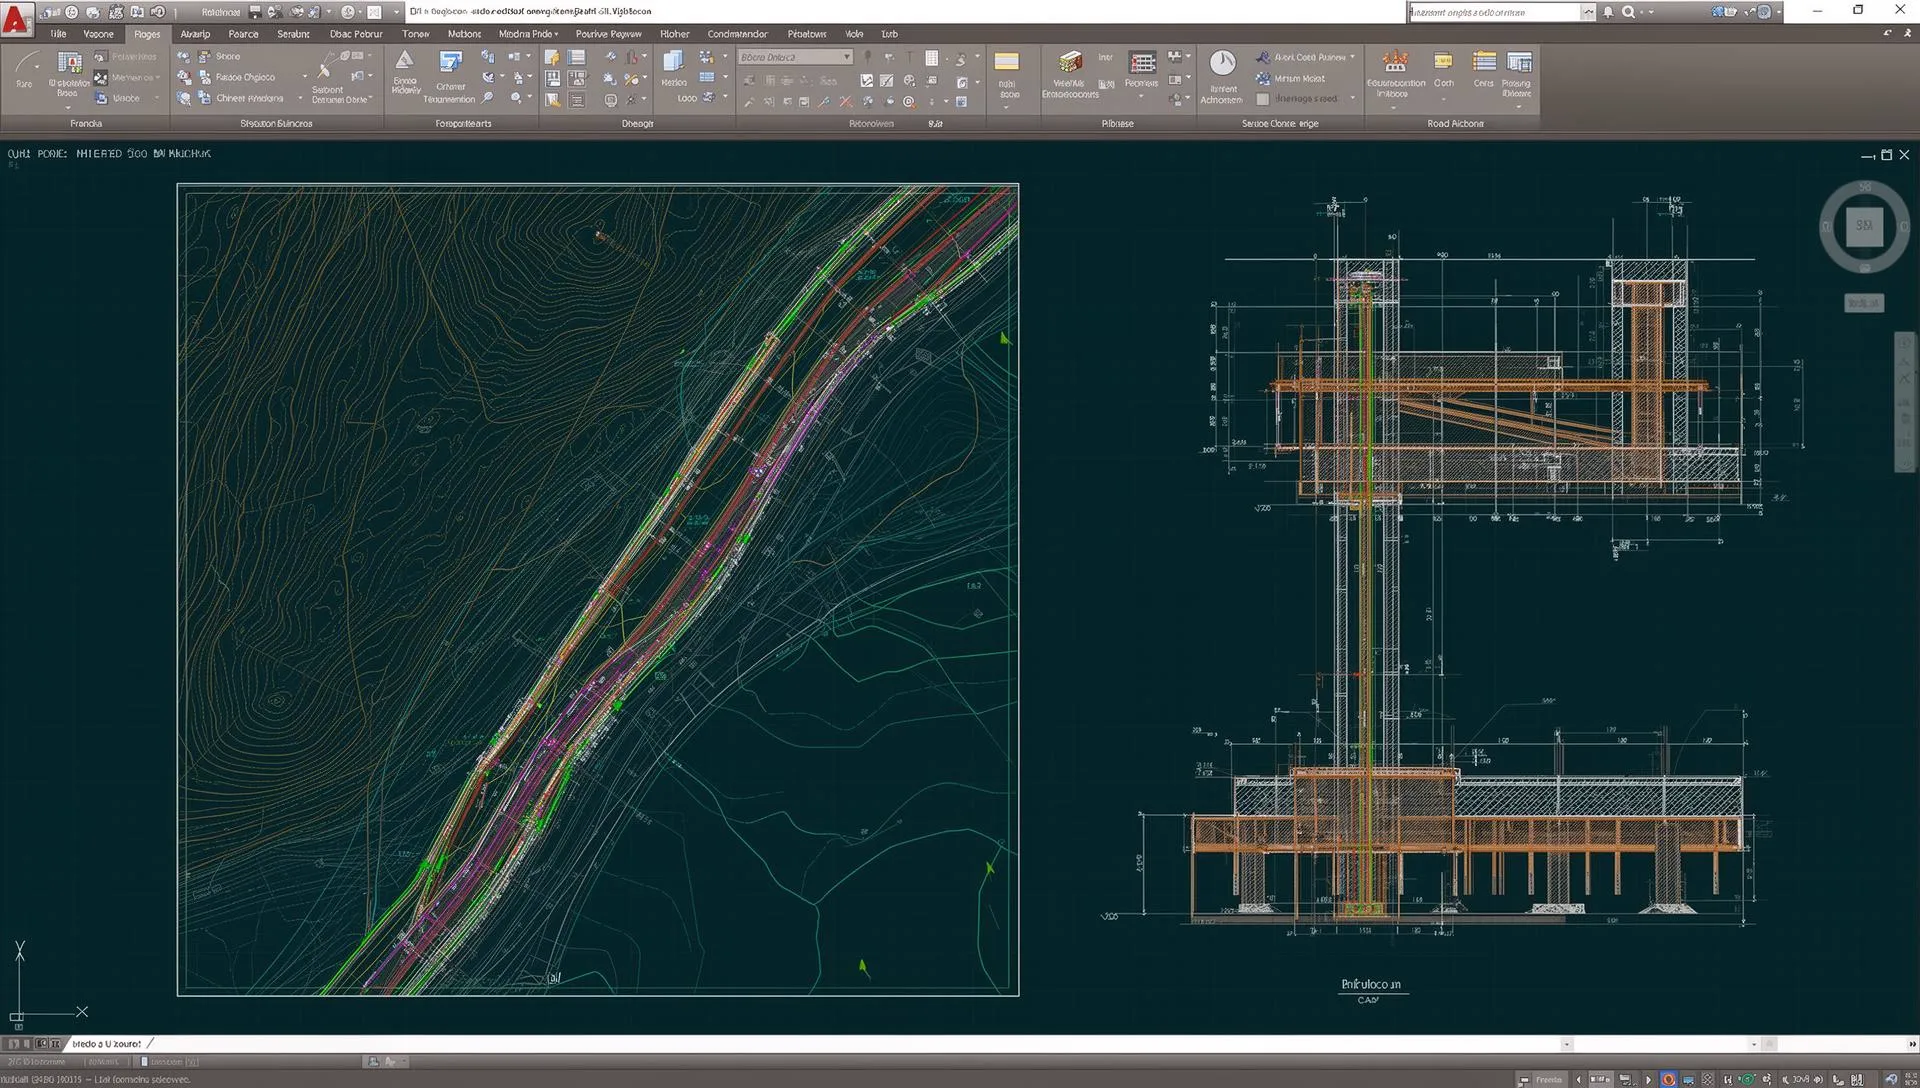Click the viewport label text at top-left
This screenshot has height=1088, width=1920.
109,154
